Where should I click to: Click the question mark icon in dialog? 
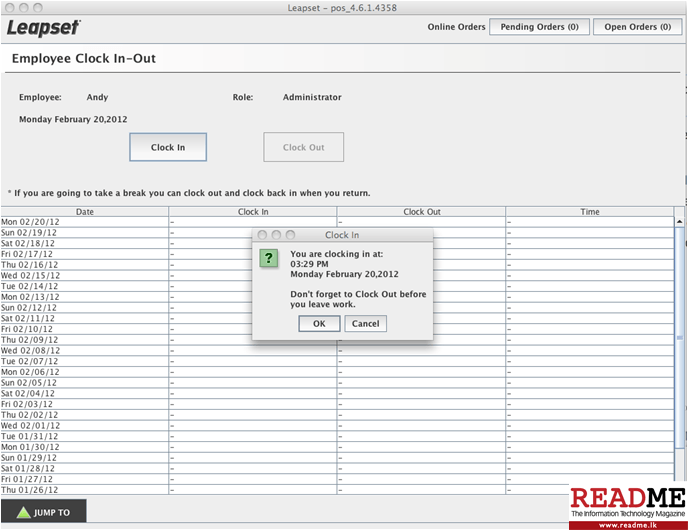(269, 258)
